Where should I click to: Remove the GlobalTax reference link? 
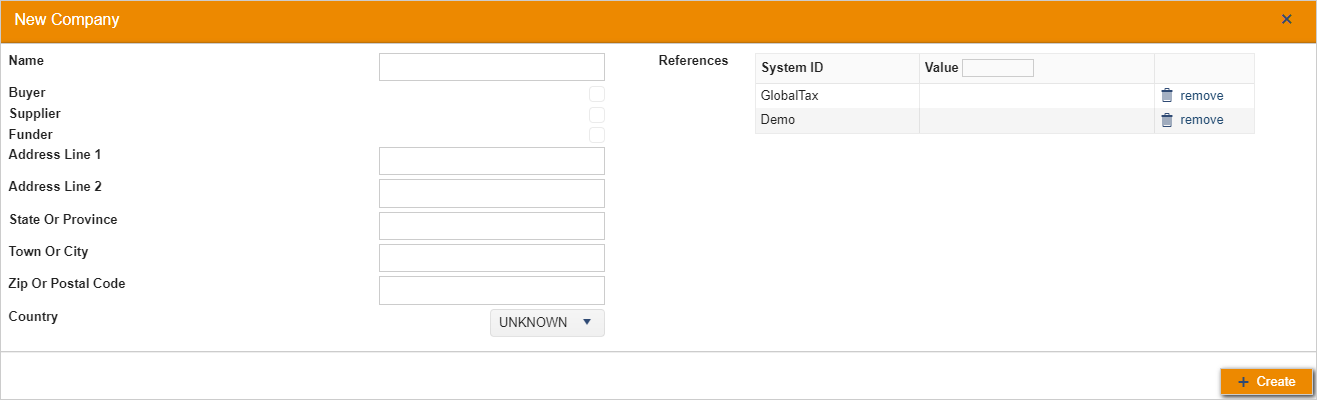[x=1201, y=96]
